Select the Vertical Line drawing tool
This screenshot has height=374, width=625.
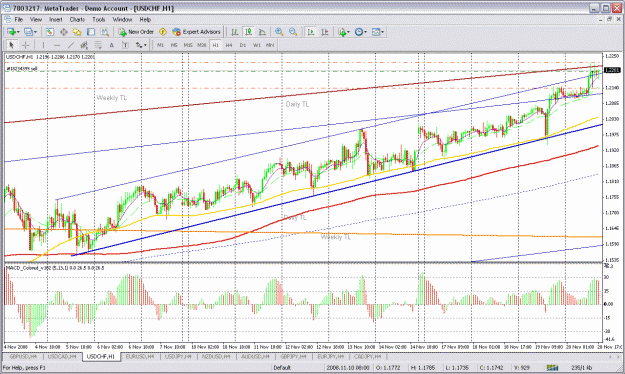click(x=43, y=45)
